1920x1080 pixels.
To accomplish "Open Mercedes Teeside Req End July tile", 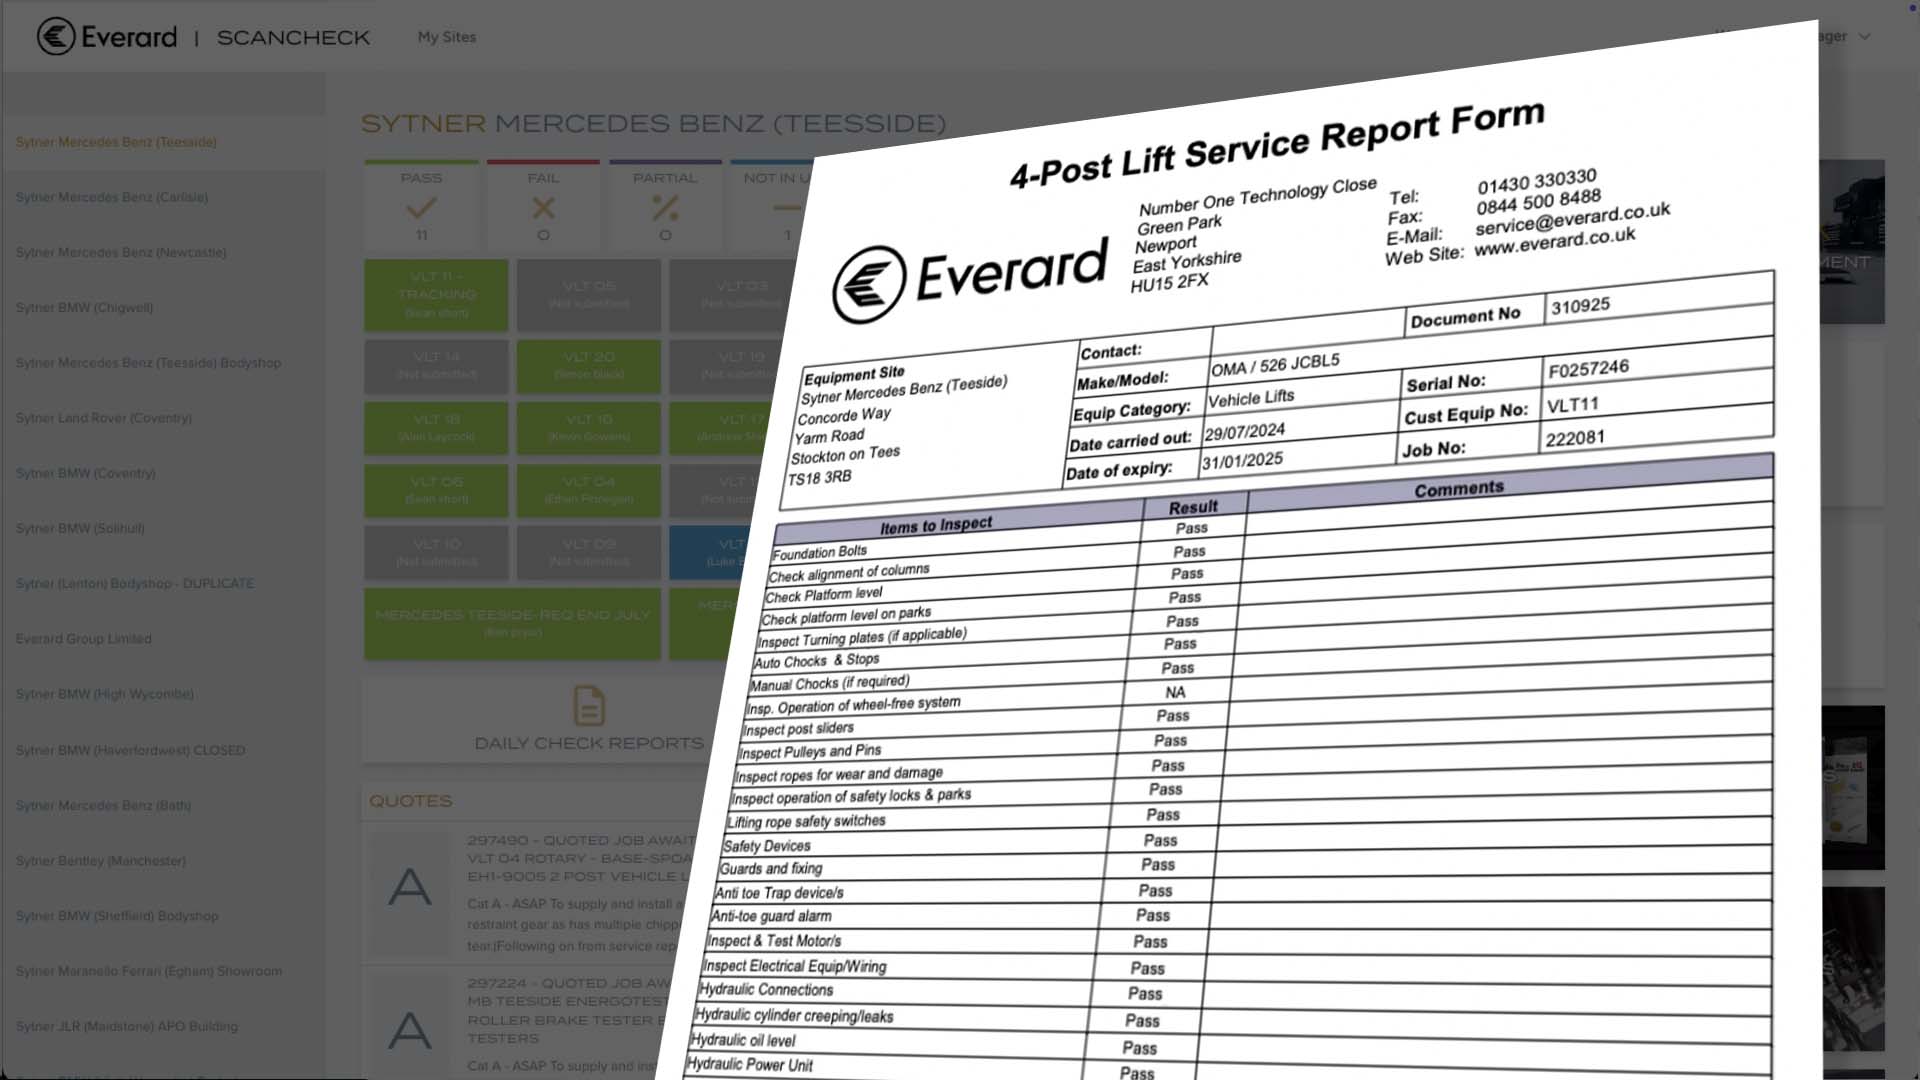I will tap(512, 623).
